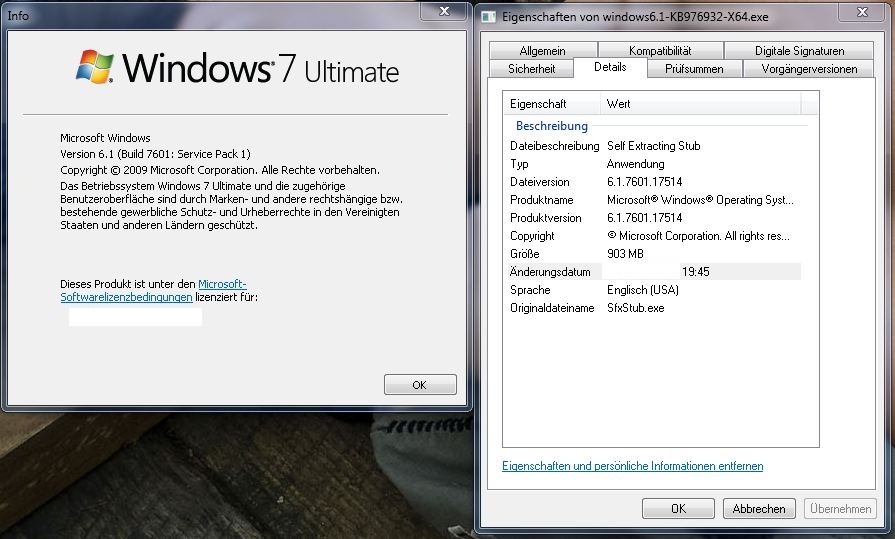The width and height of the screenshot is (895, 539).
Task: Select the Typ property row
Action: point(655,164)
